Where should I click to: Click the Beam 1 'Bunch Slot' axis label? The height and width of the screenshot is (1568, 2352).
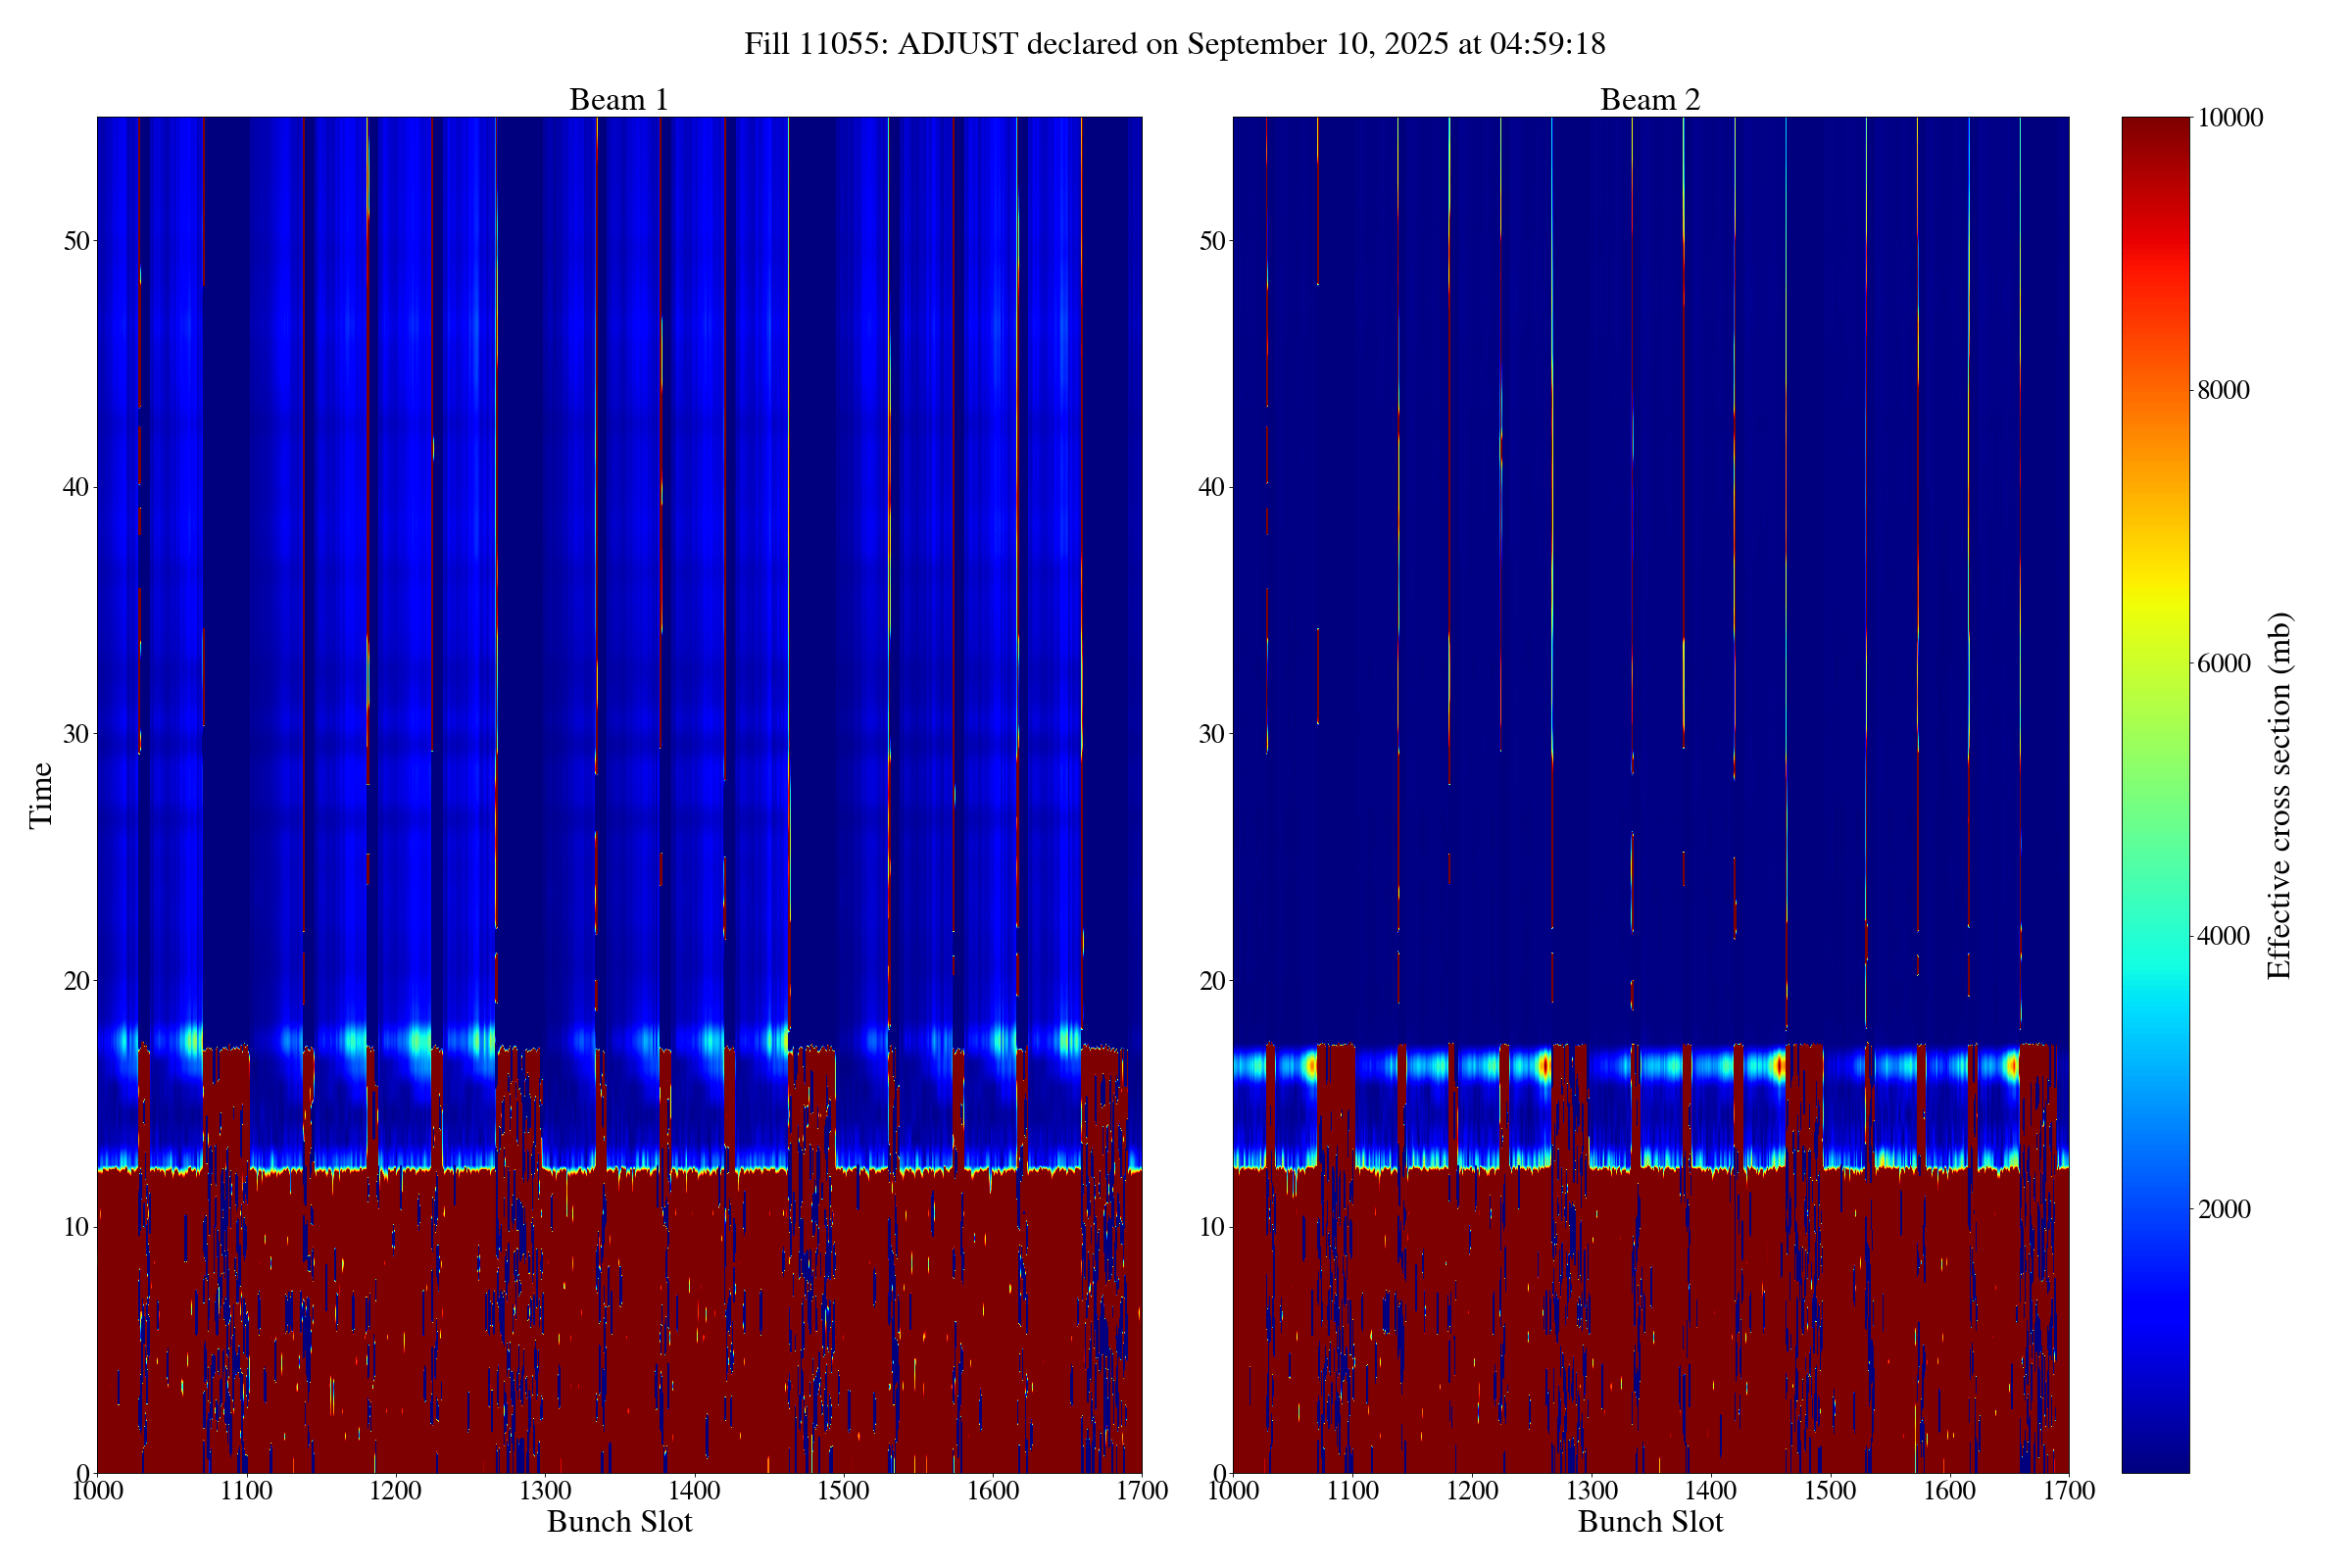(619, 1523)
